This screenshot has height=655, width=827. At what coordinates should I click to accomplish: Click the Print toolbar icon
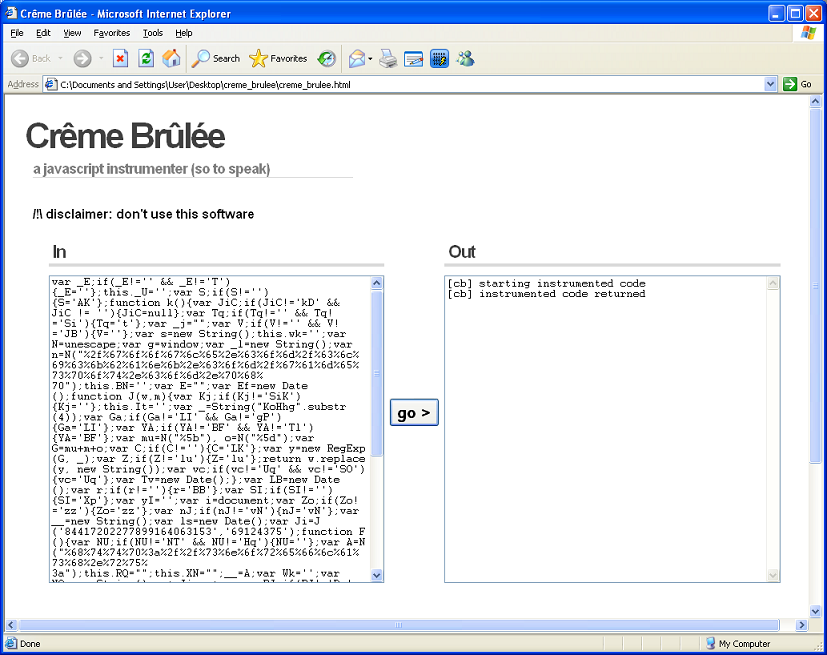388,59
